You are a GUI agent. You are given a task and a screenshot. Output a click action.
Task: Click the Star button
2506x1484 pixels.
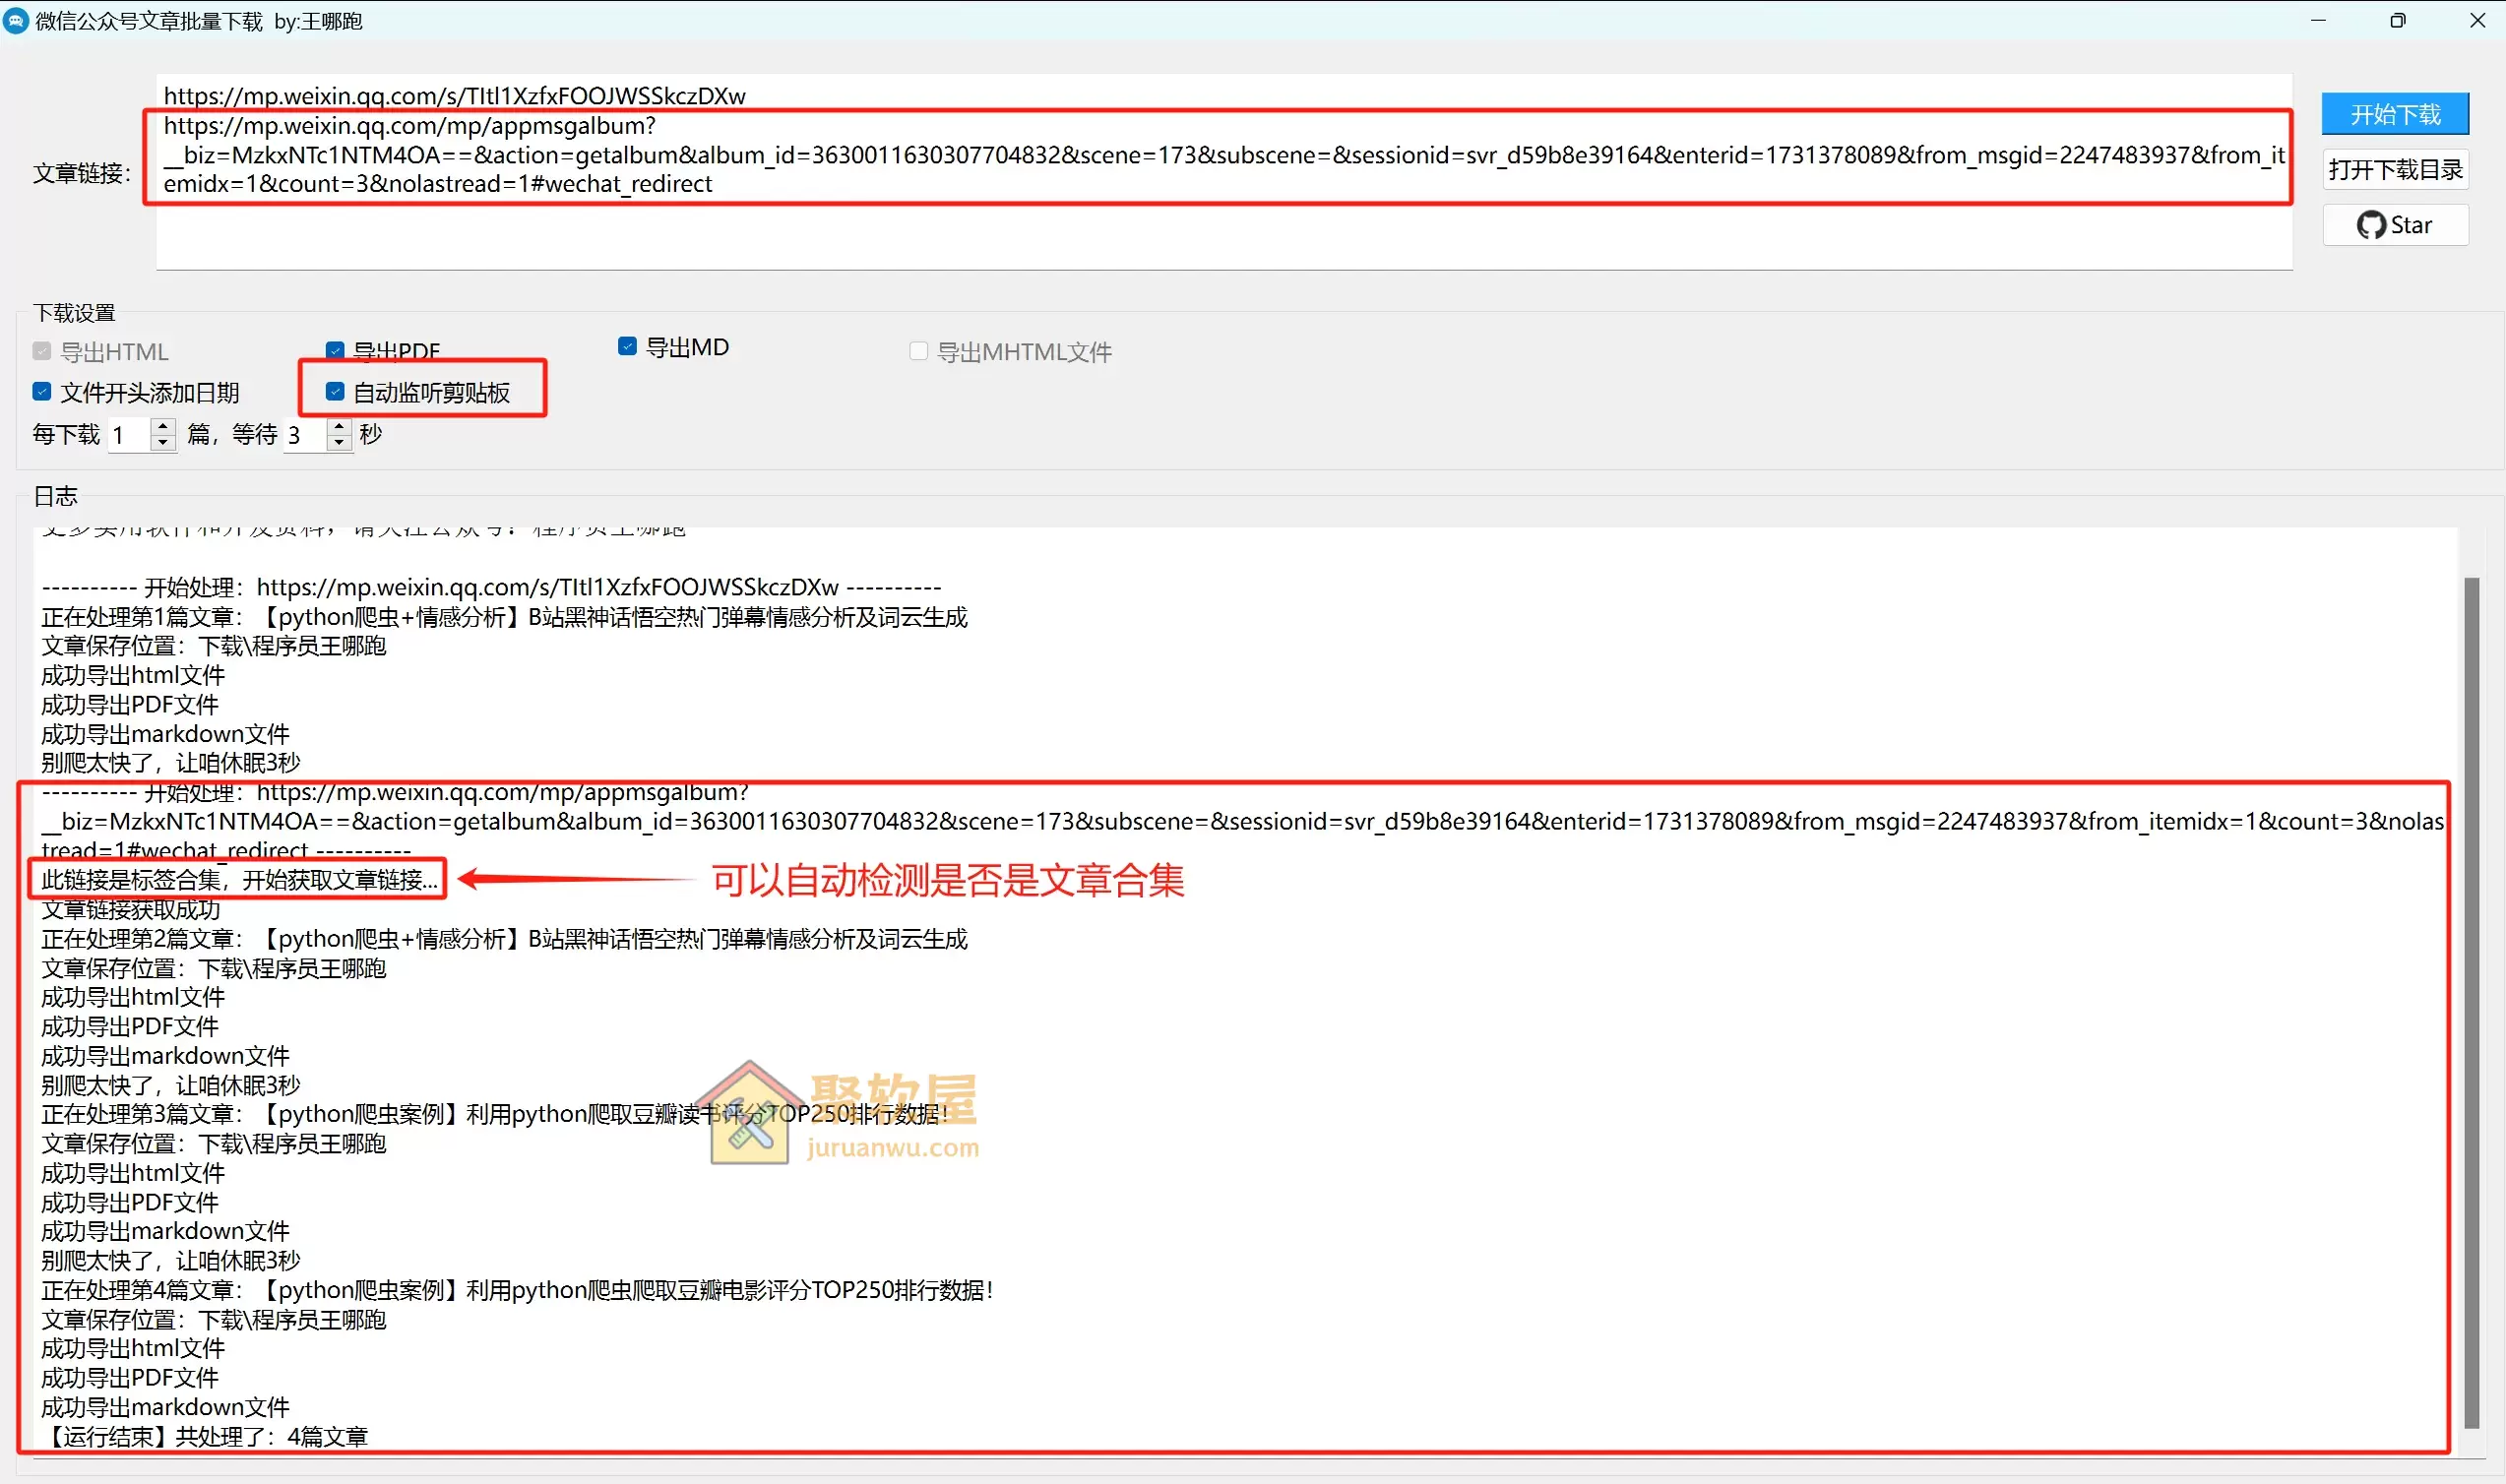[2396, 224]
